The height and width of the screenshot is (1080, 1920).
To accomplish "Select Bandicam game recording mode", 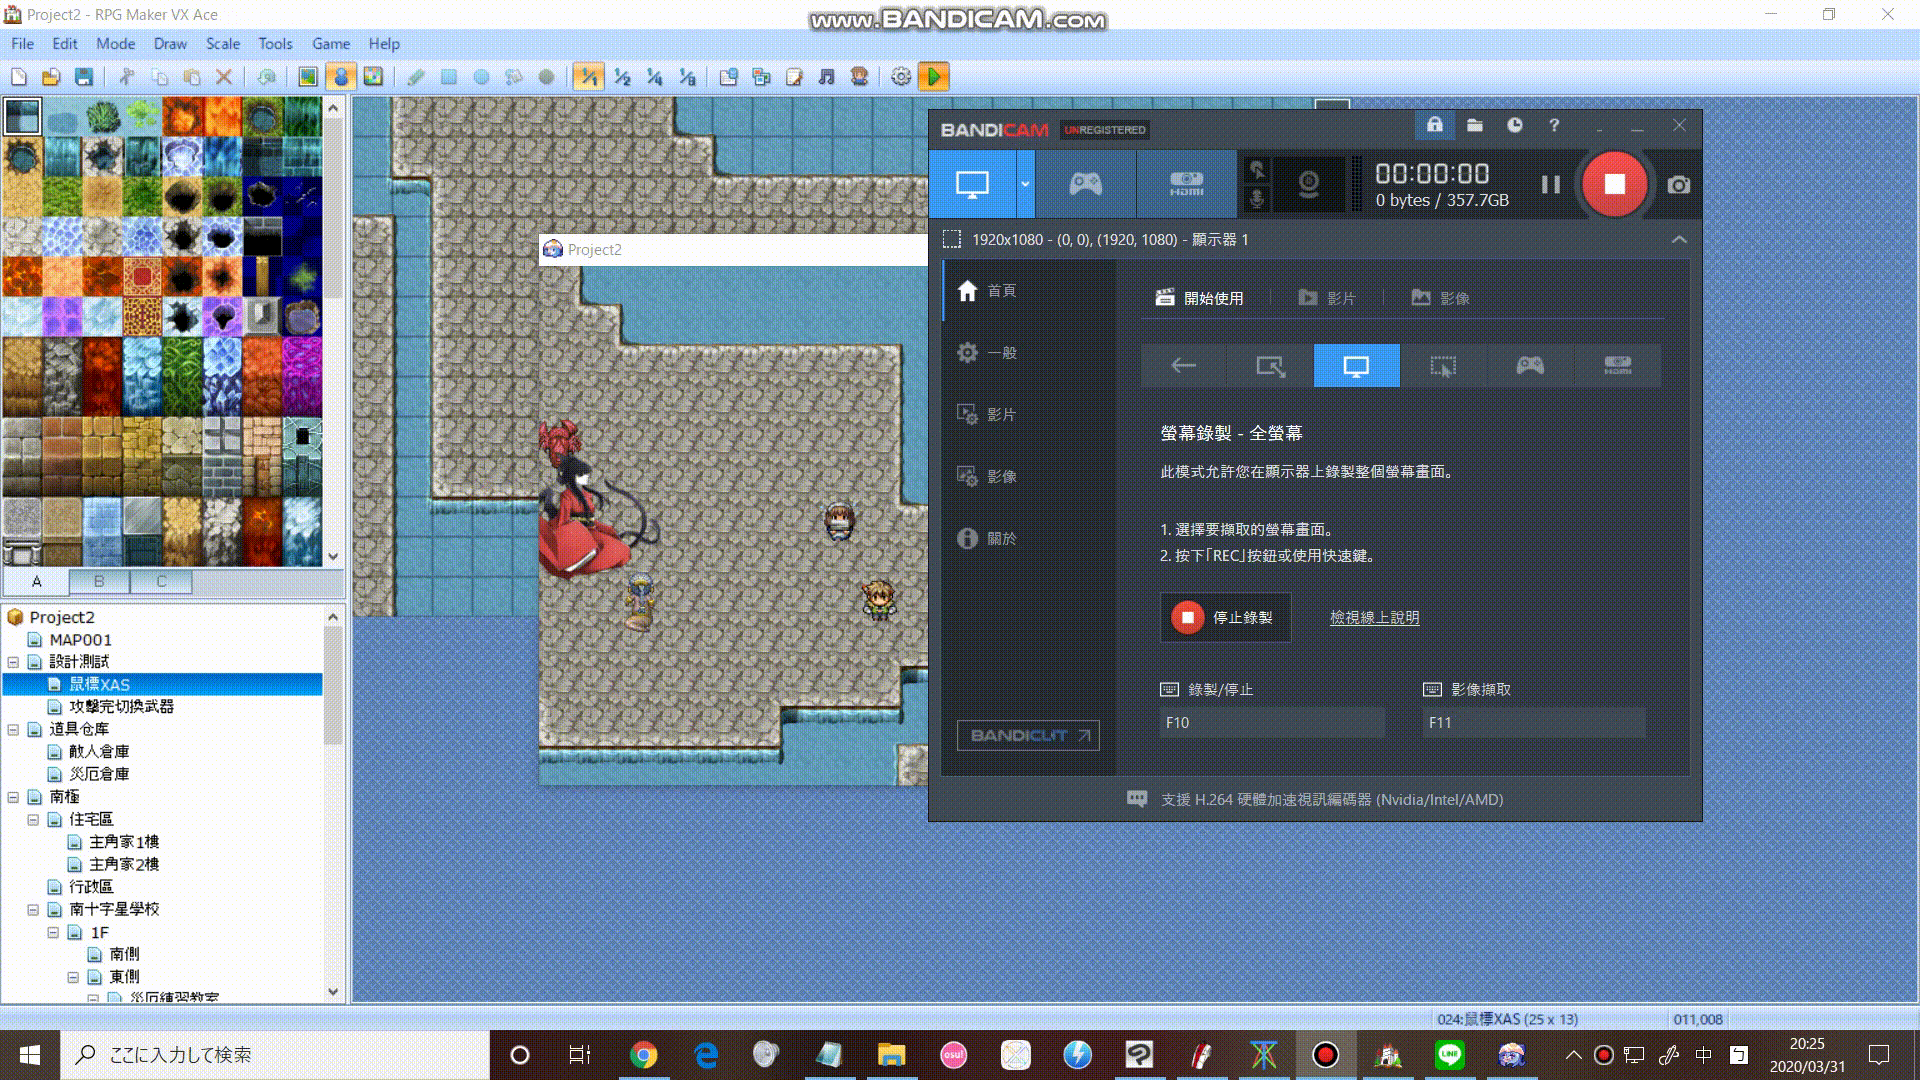I will coord(1085,184).
